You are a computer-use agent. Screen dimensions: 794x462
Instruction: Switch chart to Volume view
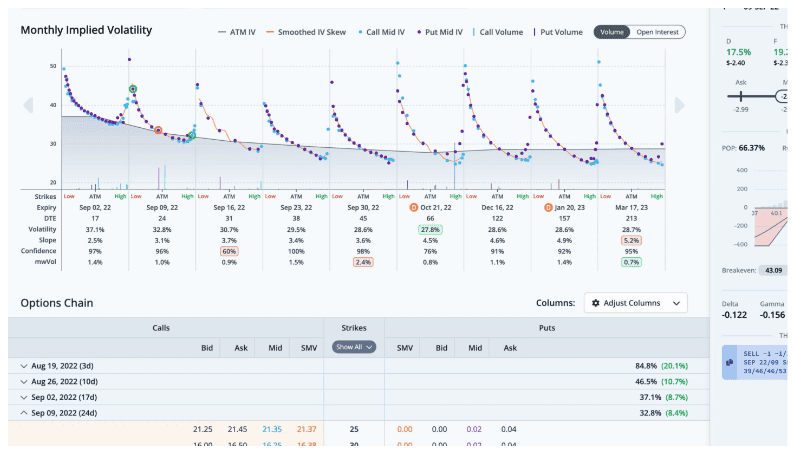tap(612, 32)
